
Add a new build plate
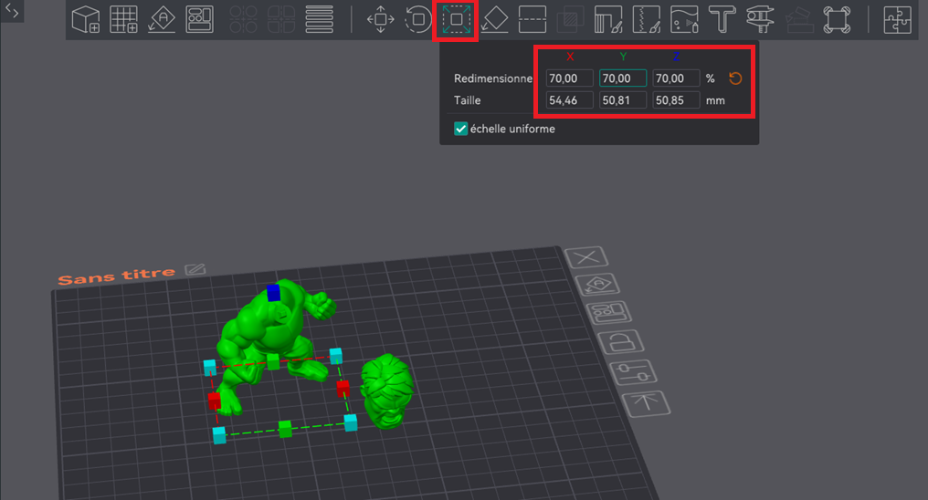124,20
